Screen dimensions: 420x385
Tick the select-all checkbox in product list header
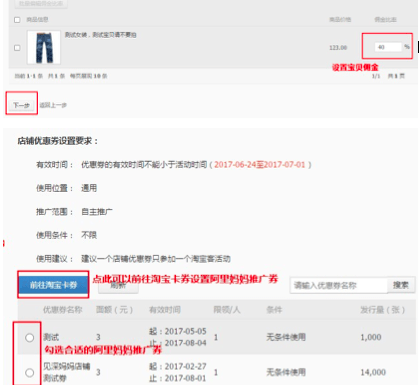pos(17,20)
